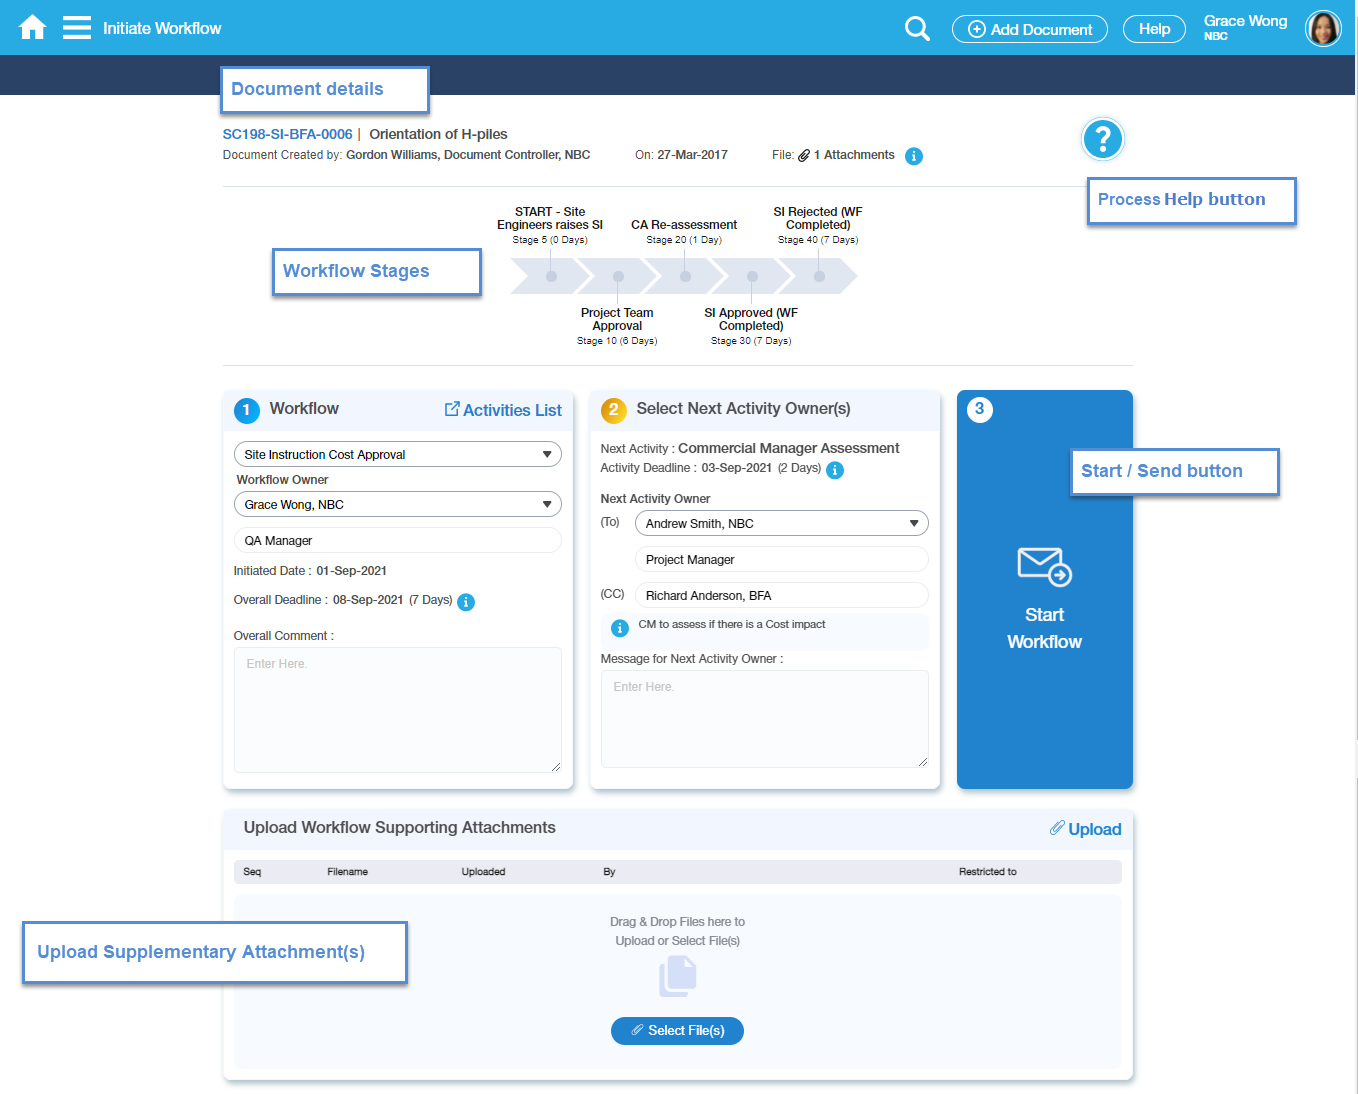Screen dimensions: 1358x1094
Task: Click the Add Document button
Action: (1029, 29)
